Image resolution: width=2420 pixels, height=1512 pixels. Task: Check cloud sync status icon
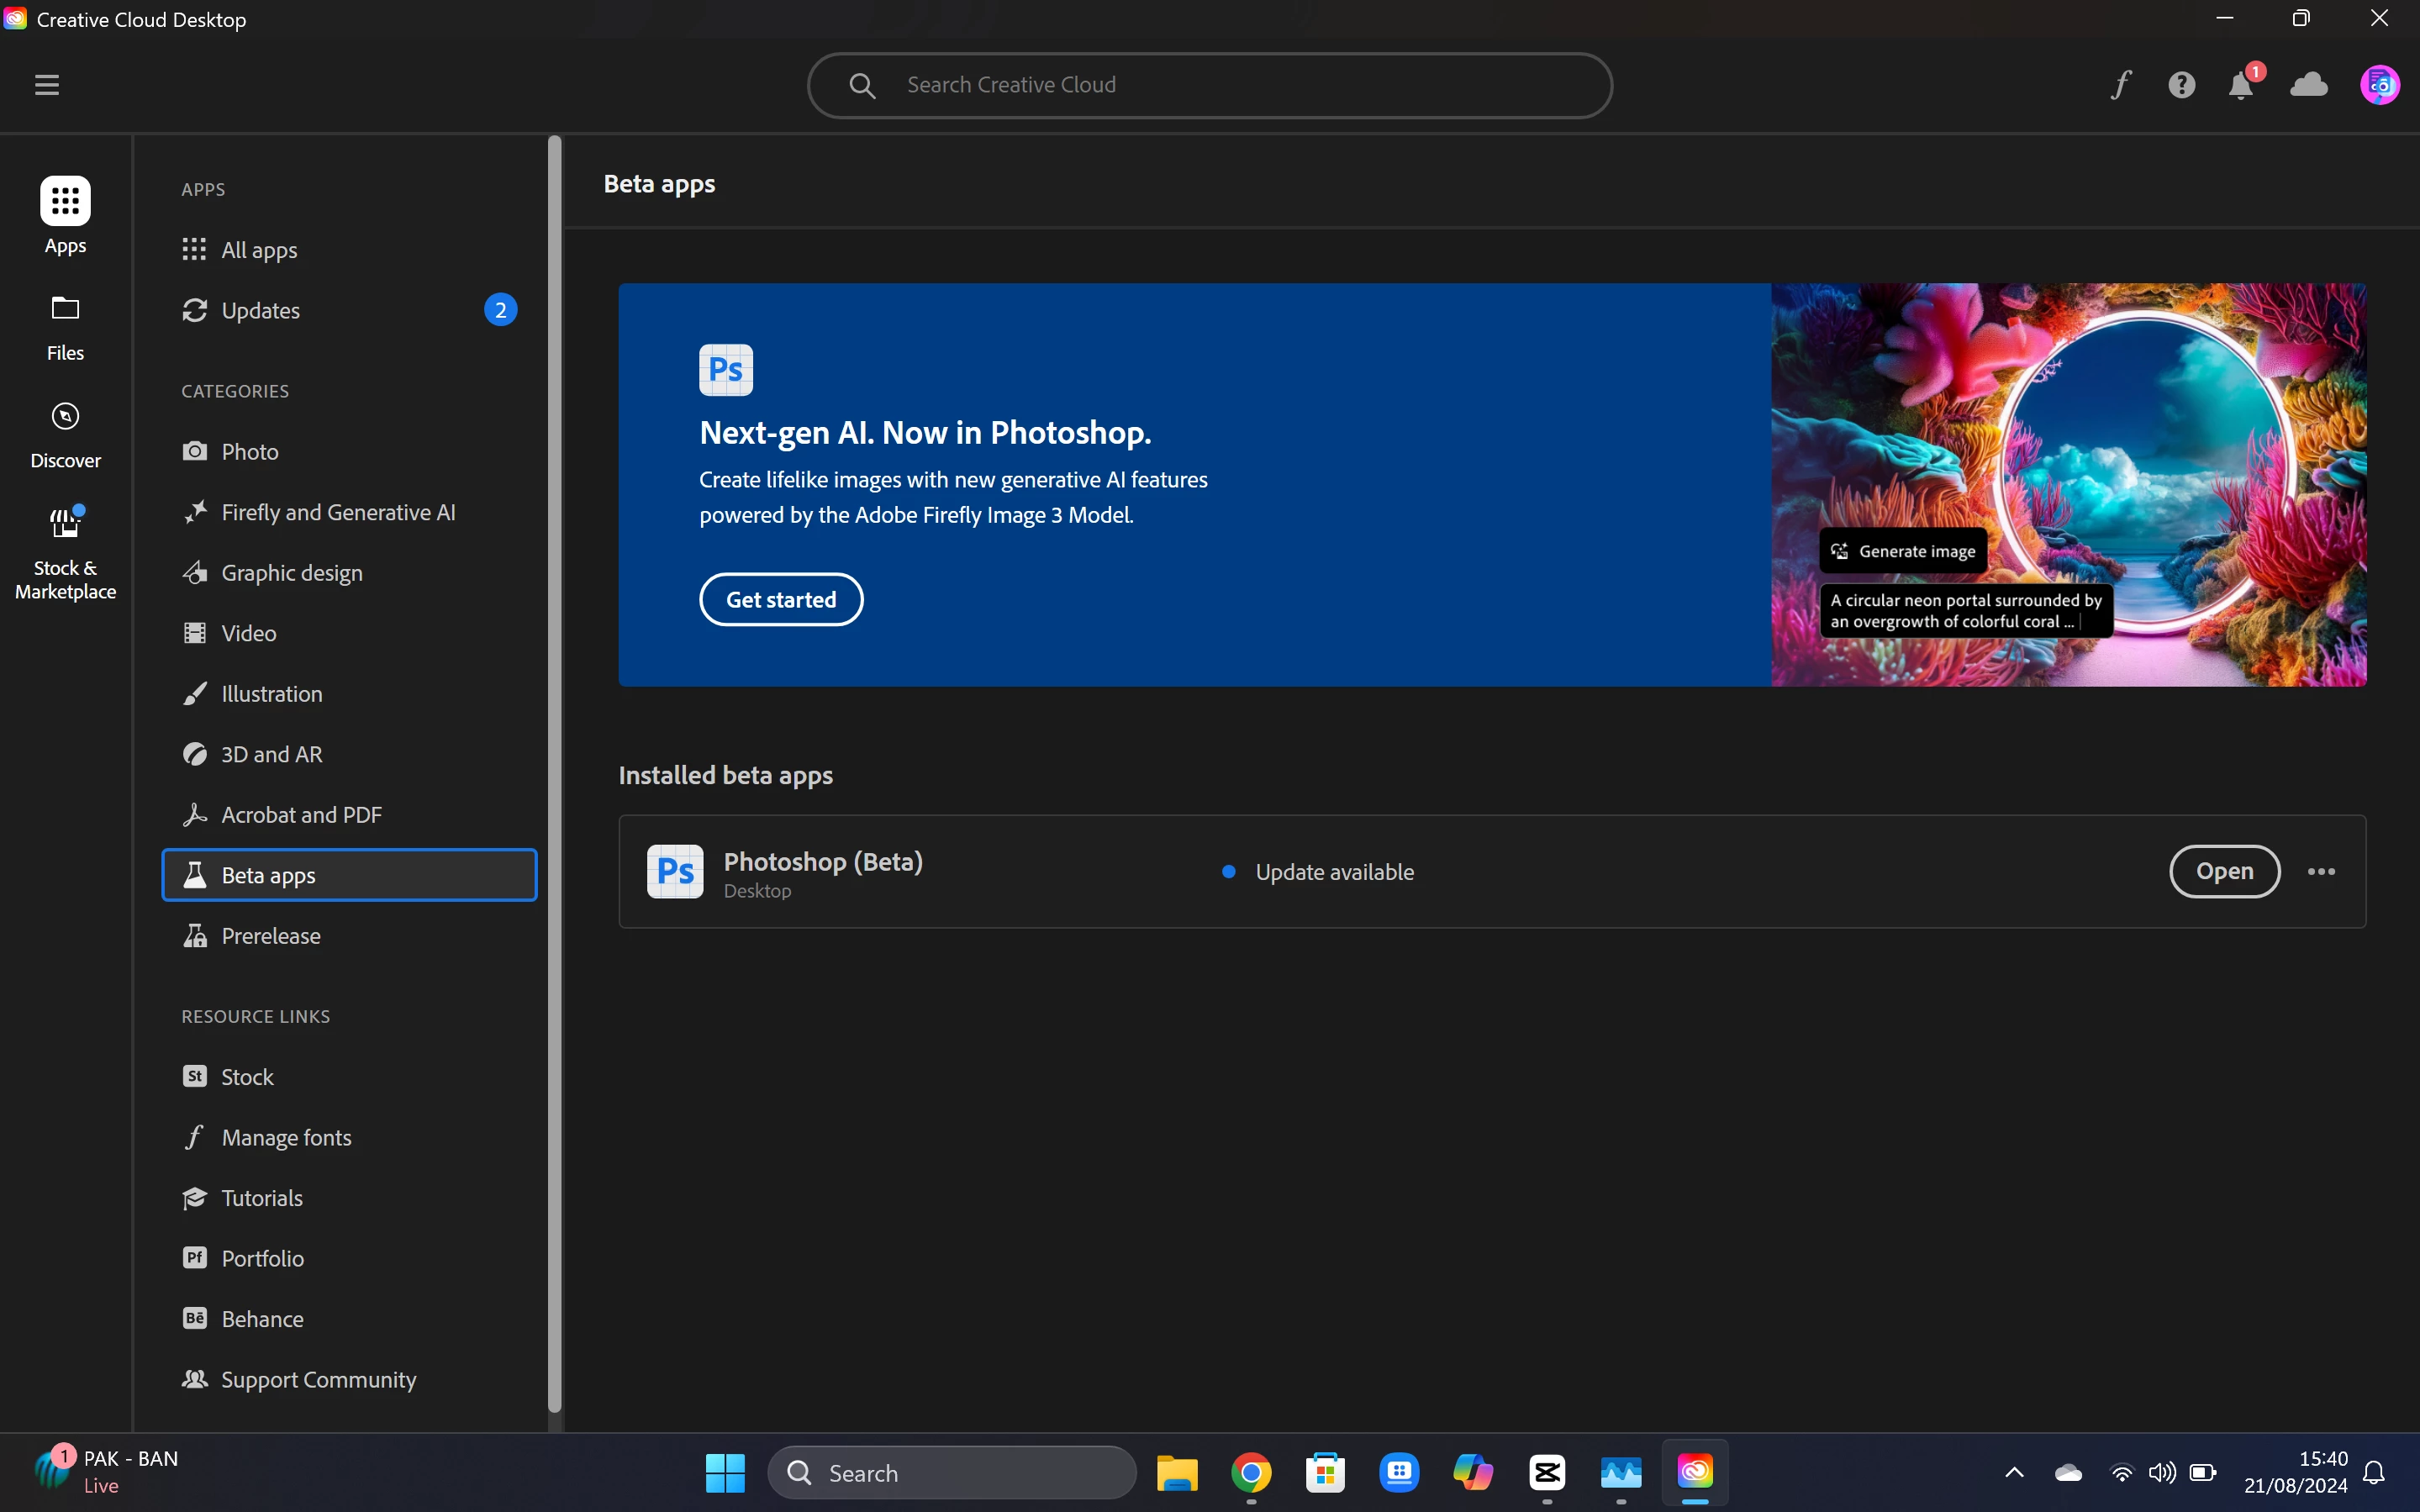click(2309, 85)
